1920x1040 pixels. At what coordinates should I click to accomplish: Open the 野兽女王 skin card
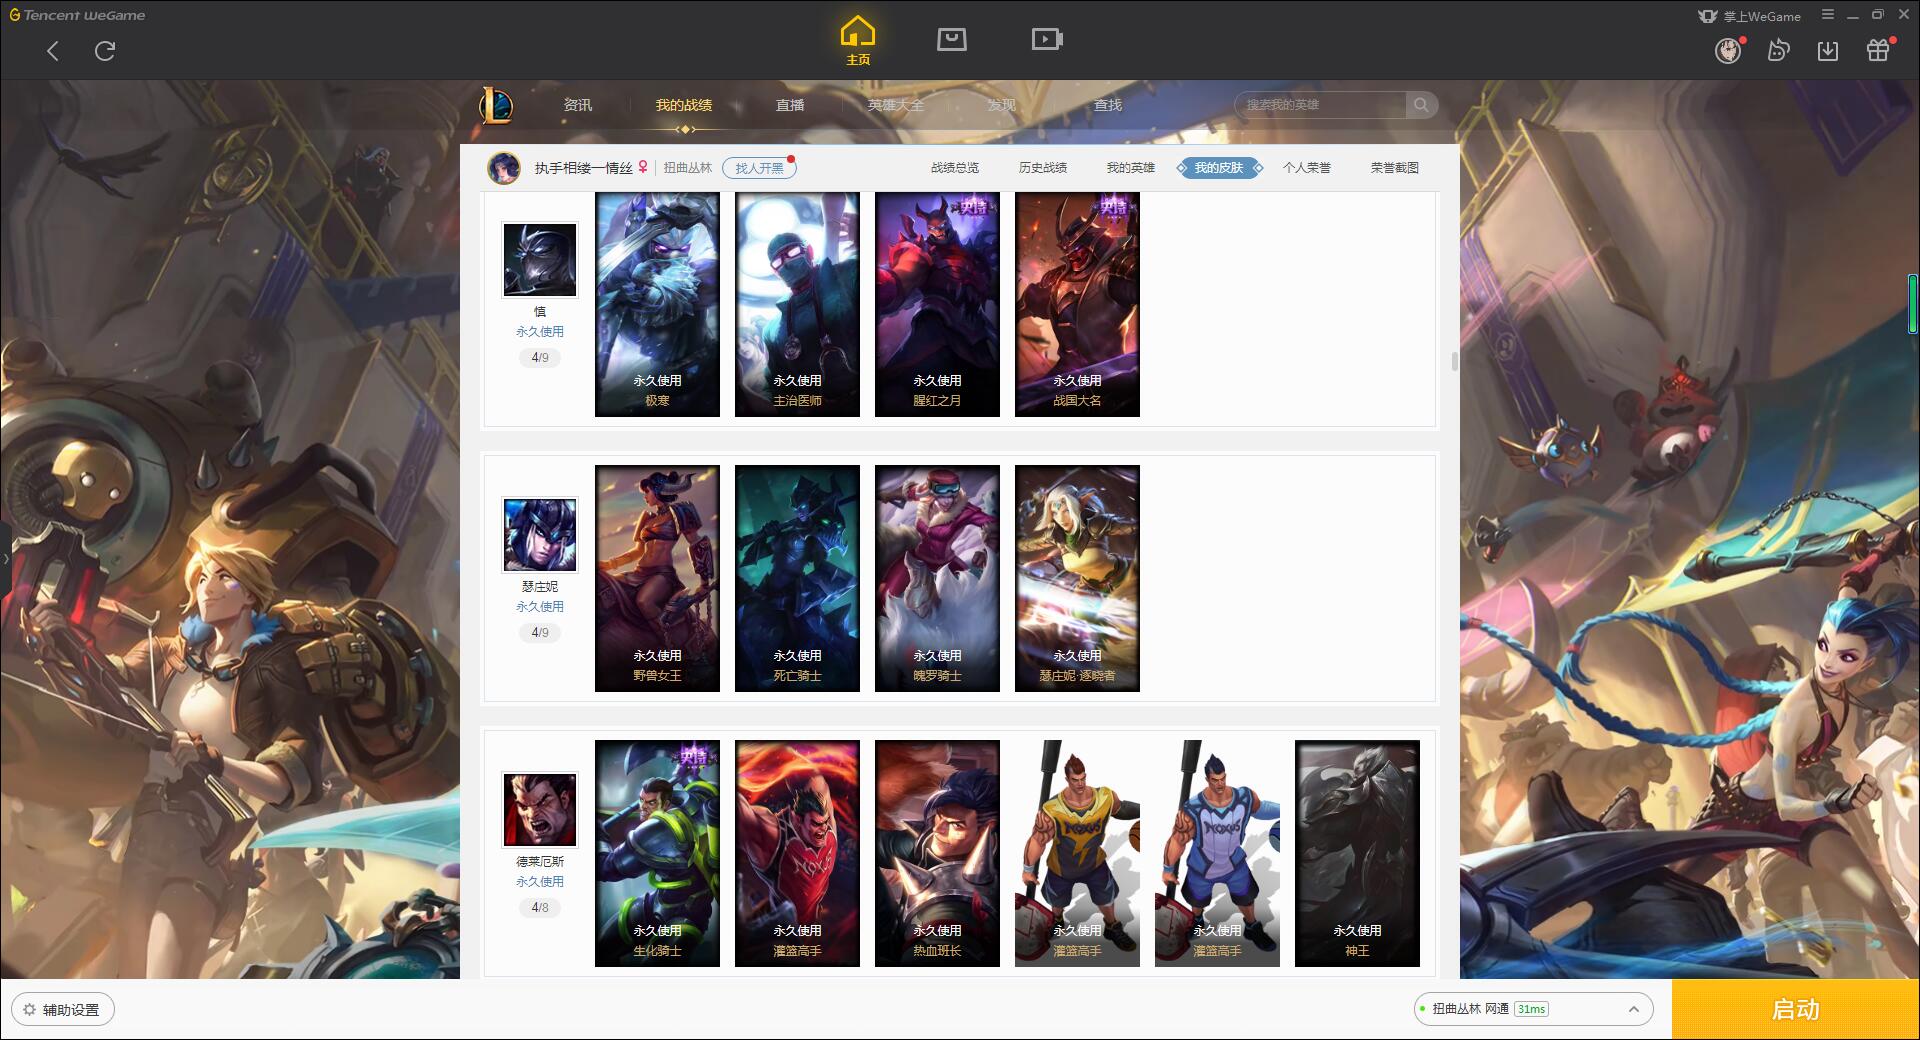[x=657, y=578]
